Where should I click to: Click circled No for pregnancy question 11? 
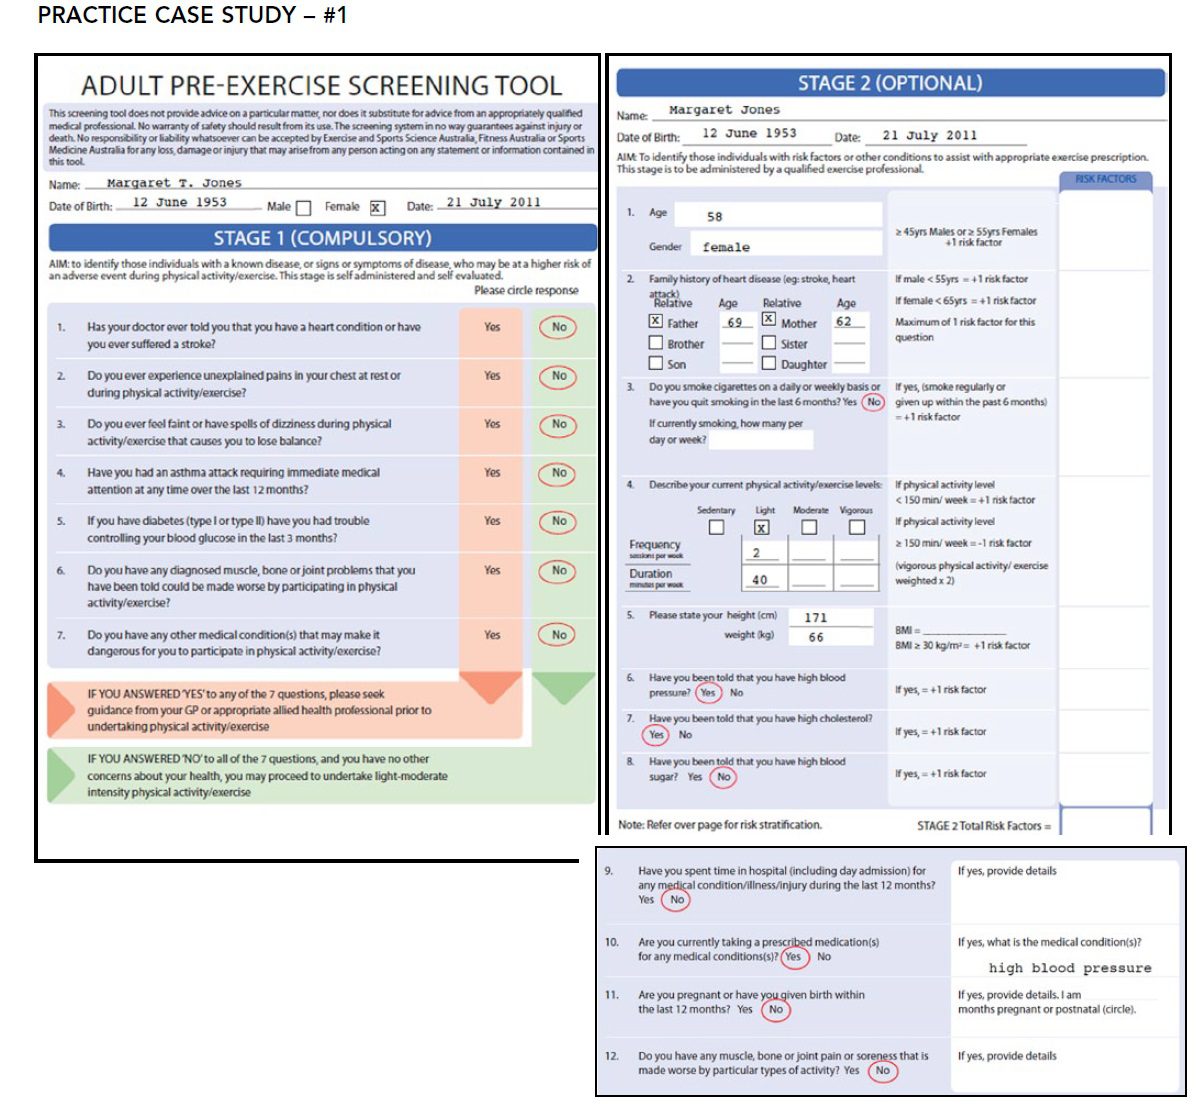(x=776, y=1010)
